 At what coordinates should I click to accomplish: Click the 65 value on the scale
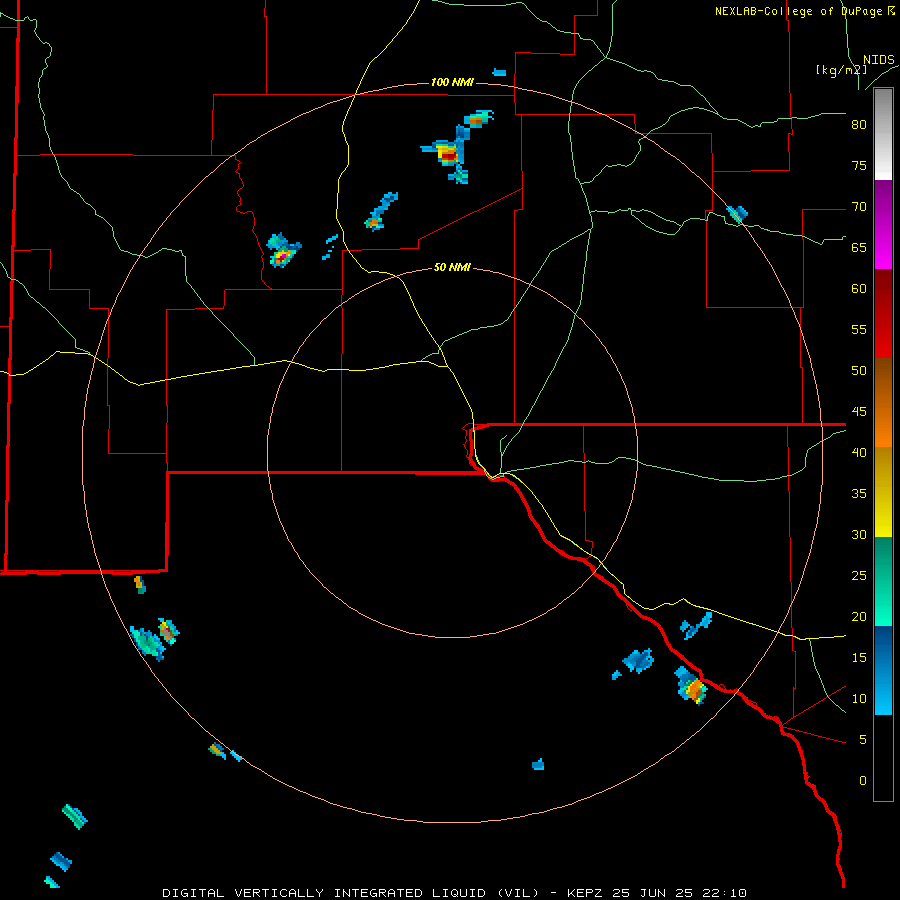click(859, 247)
